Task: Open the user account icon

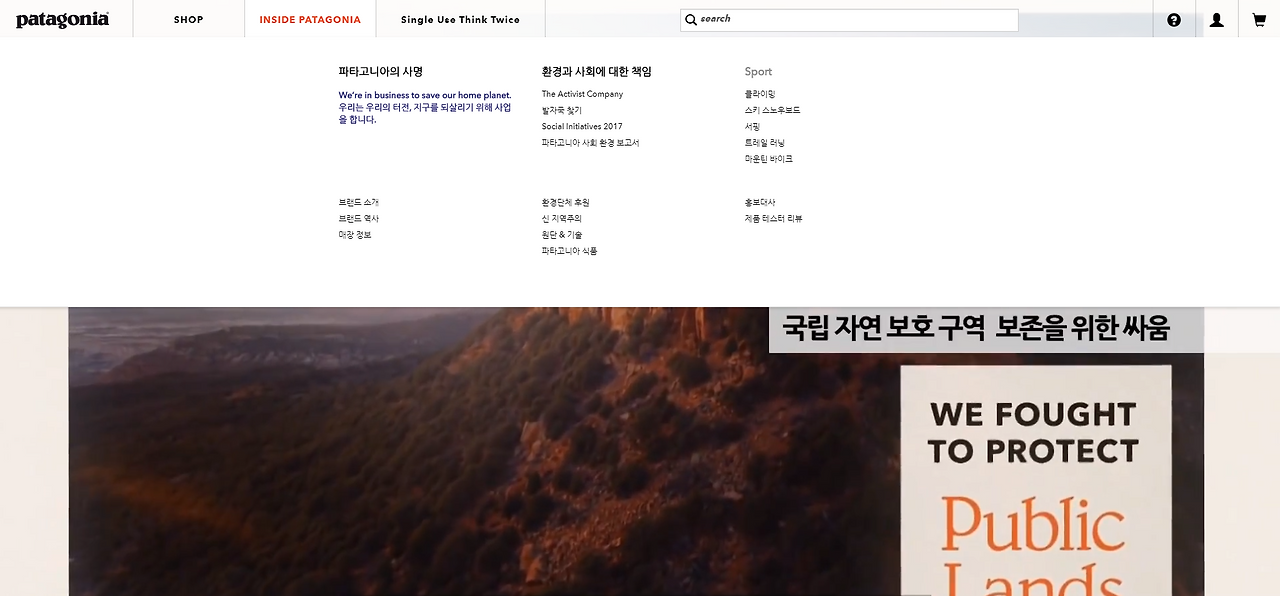Action: (1217, 20)
